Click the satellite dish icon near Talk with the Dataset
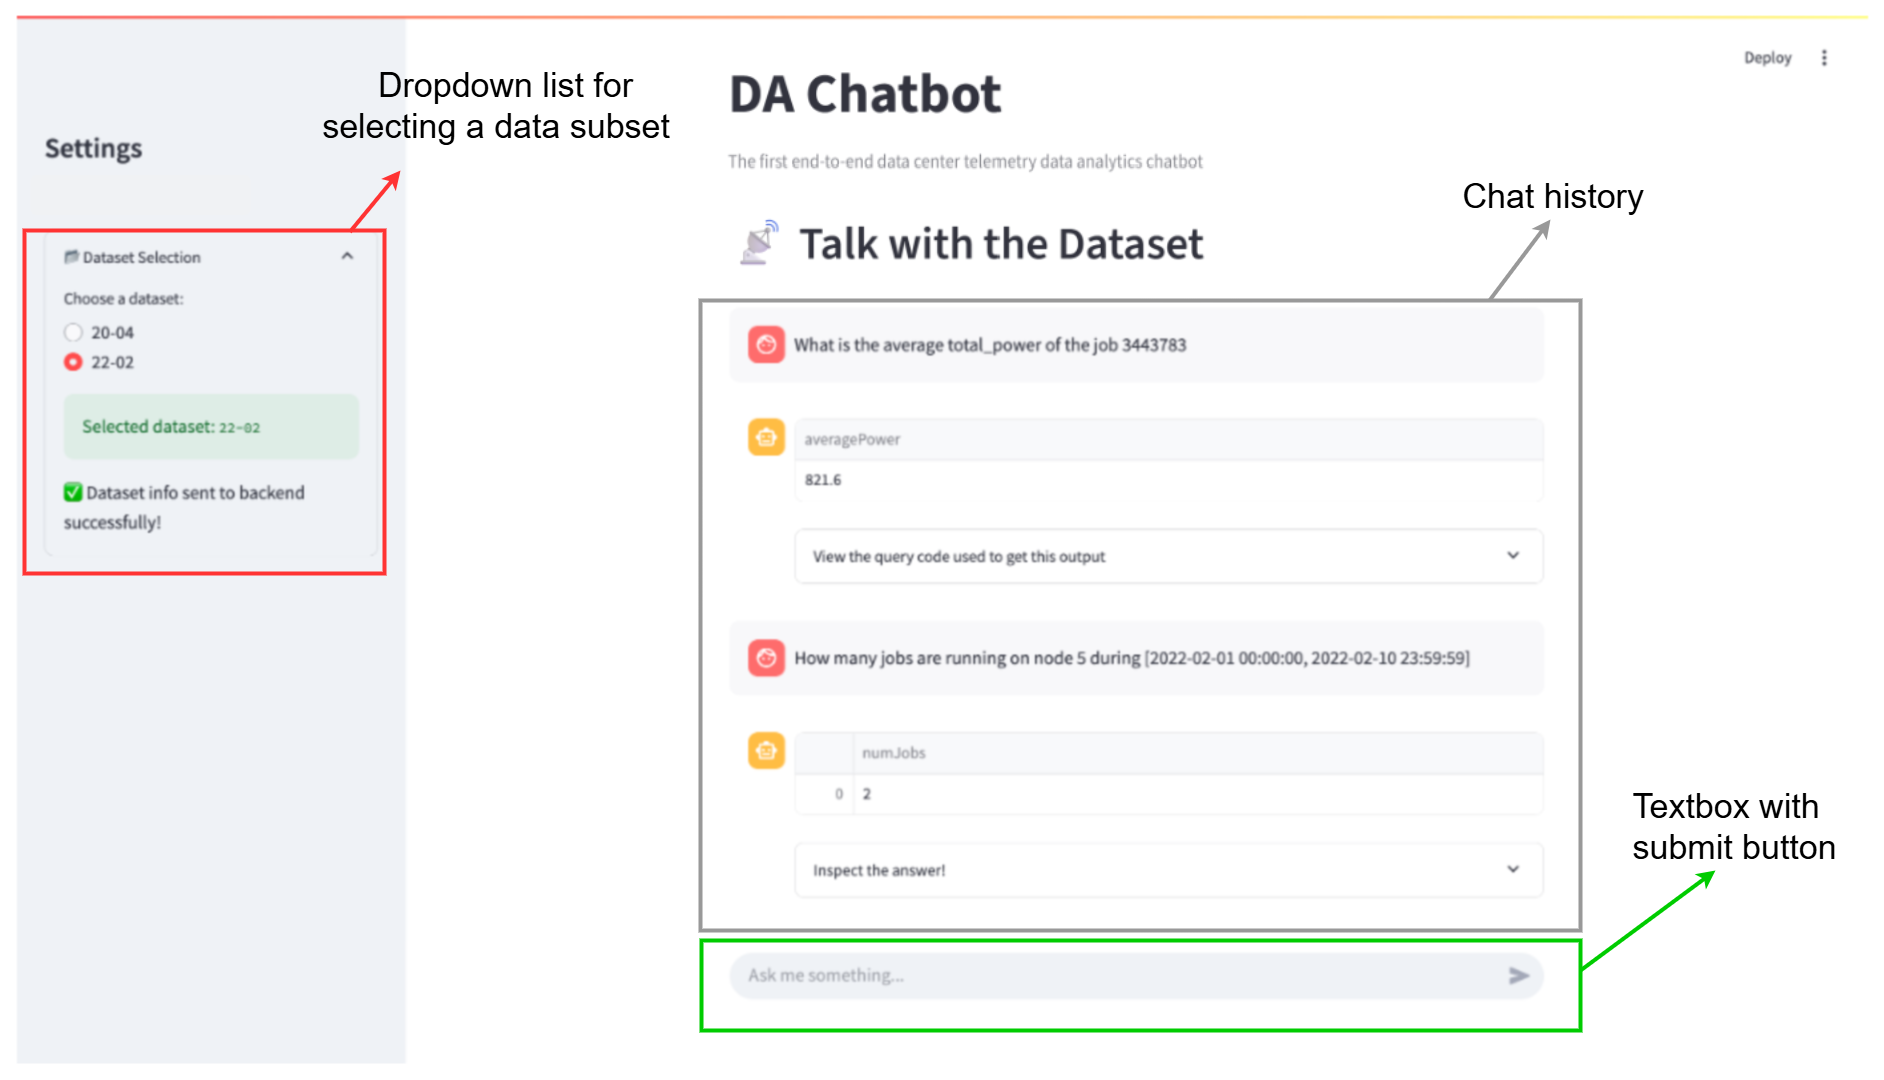1884x1080 pixels. [759, 243]
